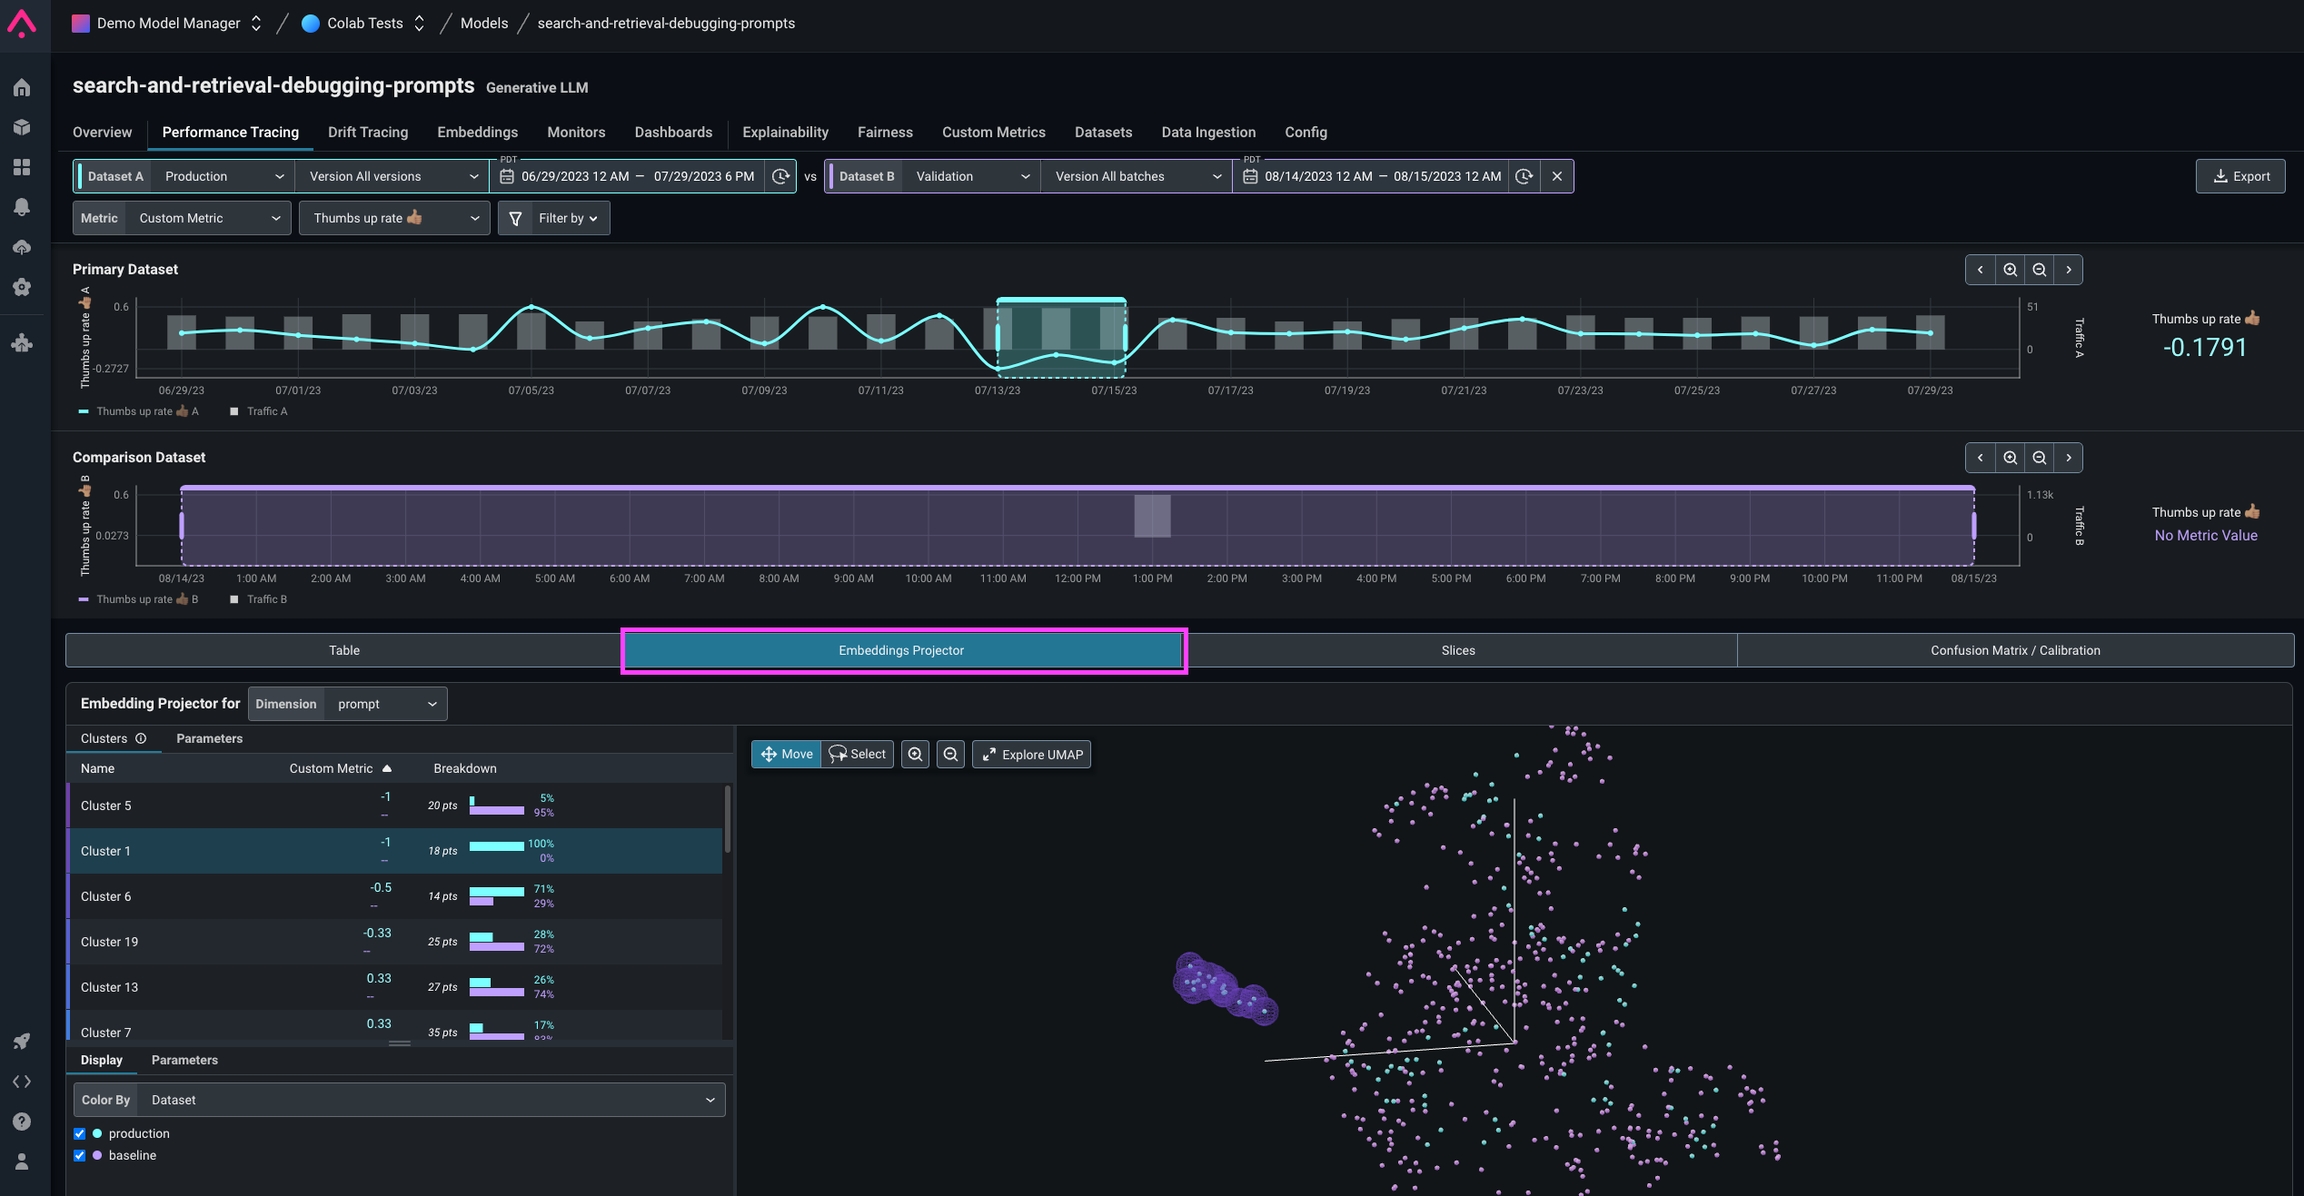Open the alerts bell icon in sidebar
The width and height of the screenshot is (2304, 1196).
[21, 207]
